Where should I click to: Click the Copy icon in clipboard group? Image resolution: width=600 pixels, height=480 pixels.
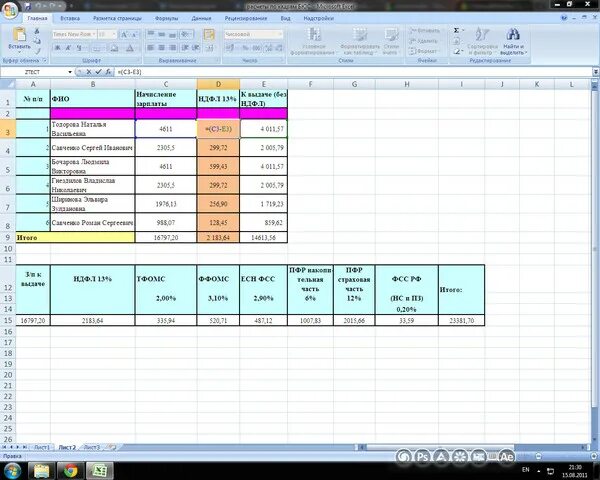(37, 41)
